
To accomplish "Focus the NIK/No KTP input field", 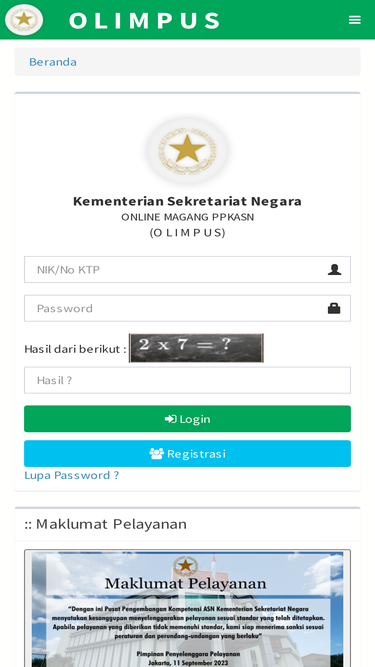I will tap(188, 270).
